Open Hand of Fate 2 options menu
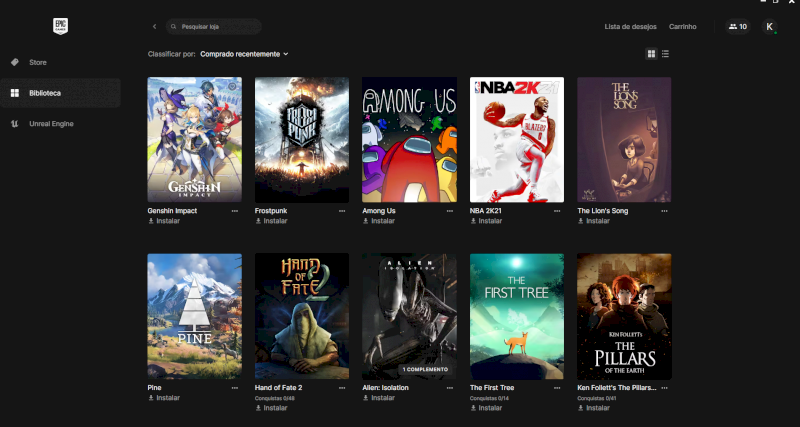This screenshot has width=800, height=427. [x=343, y=388]
